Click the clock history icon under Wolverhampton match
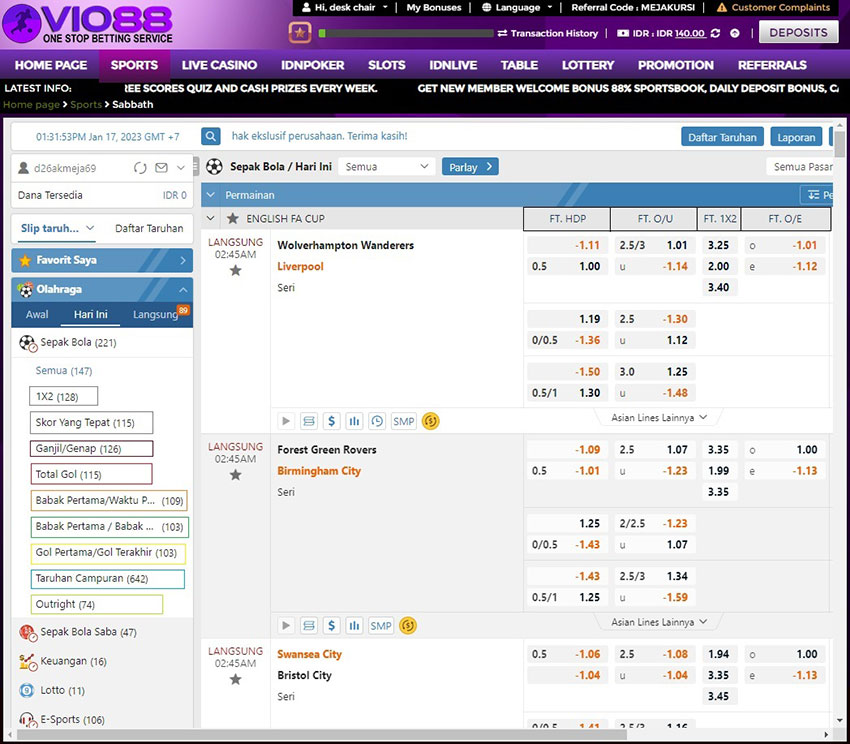850x744 pixels. [377, 421]
